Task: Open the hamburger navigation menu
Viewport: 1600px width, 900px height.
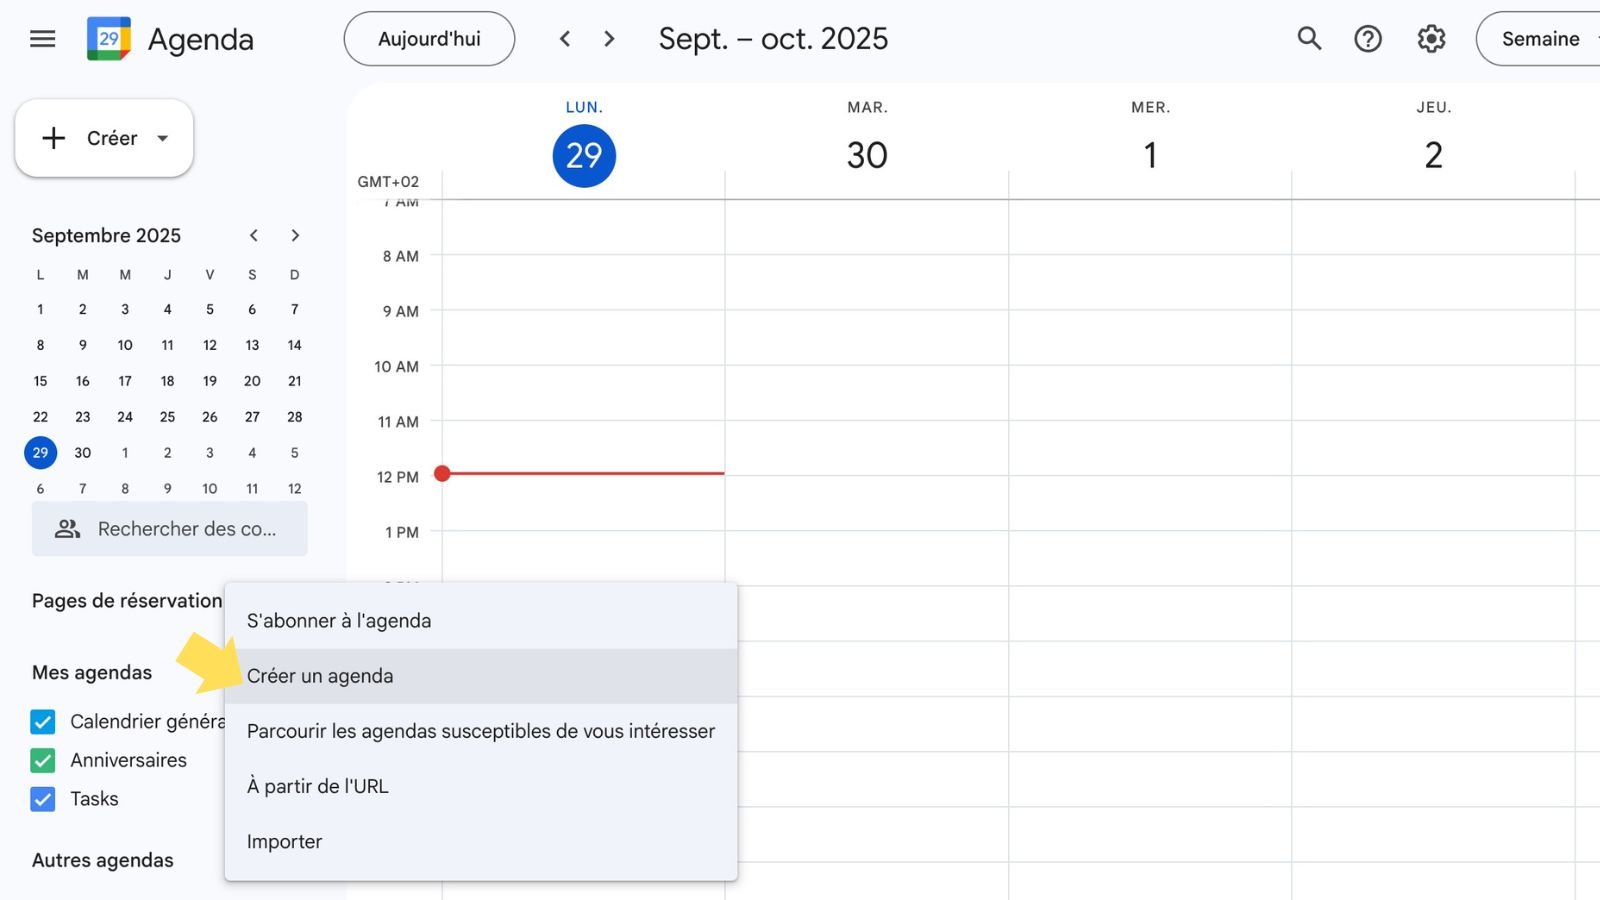Action: click(42, 38)
